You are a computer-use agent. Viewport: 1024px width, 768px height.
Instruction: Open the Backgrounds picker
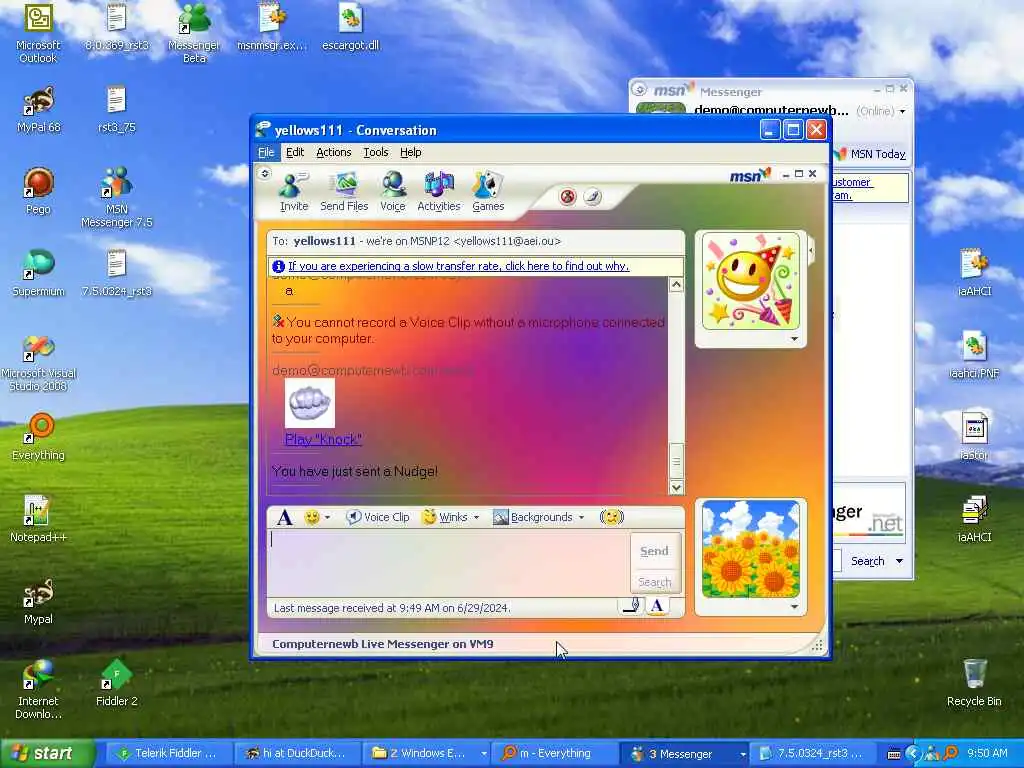(x=534, y=517)
